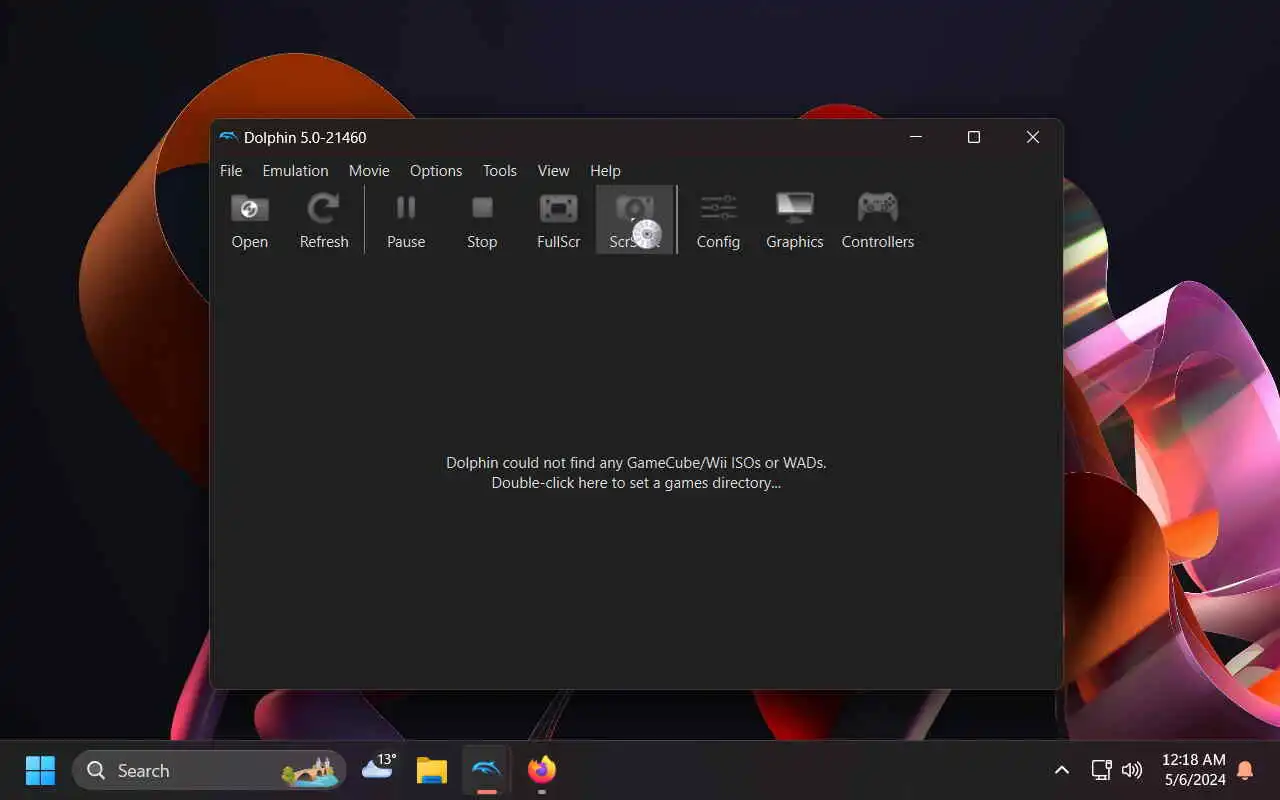Click the Open disc toolbar icon

pos(250,220)
